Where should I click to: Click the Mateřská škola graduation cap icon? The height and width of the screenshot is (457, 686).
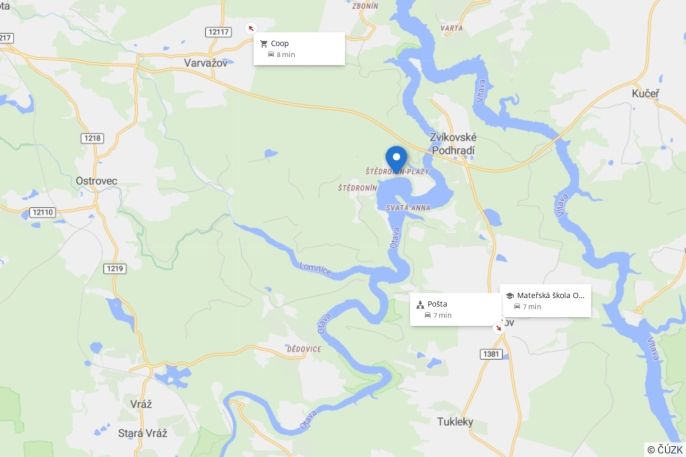pyautogui.click(x=510, y=296)
